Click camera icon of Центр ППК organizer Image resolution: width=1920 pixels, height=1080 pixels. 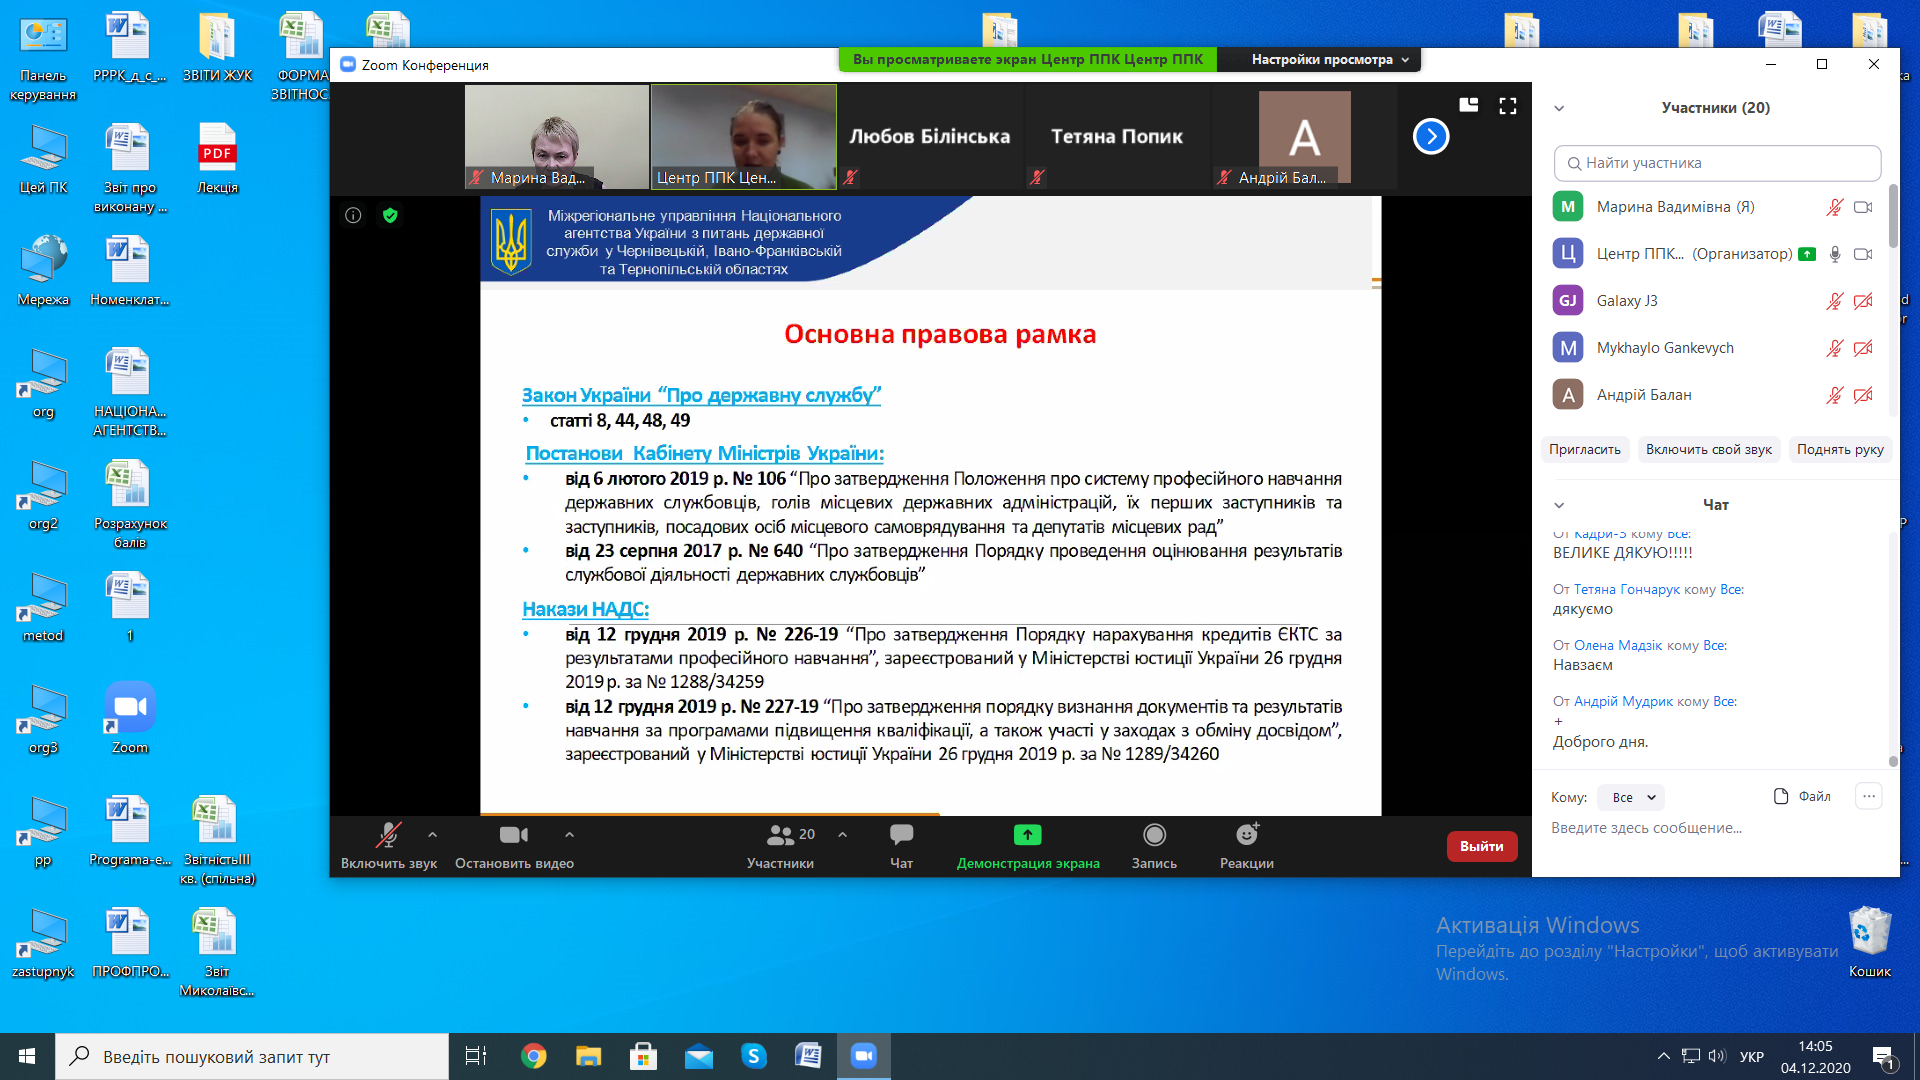(x=1863, y=254)
